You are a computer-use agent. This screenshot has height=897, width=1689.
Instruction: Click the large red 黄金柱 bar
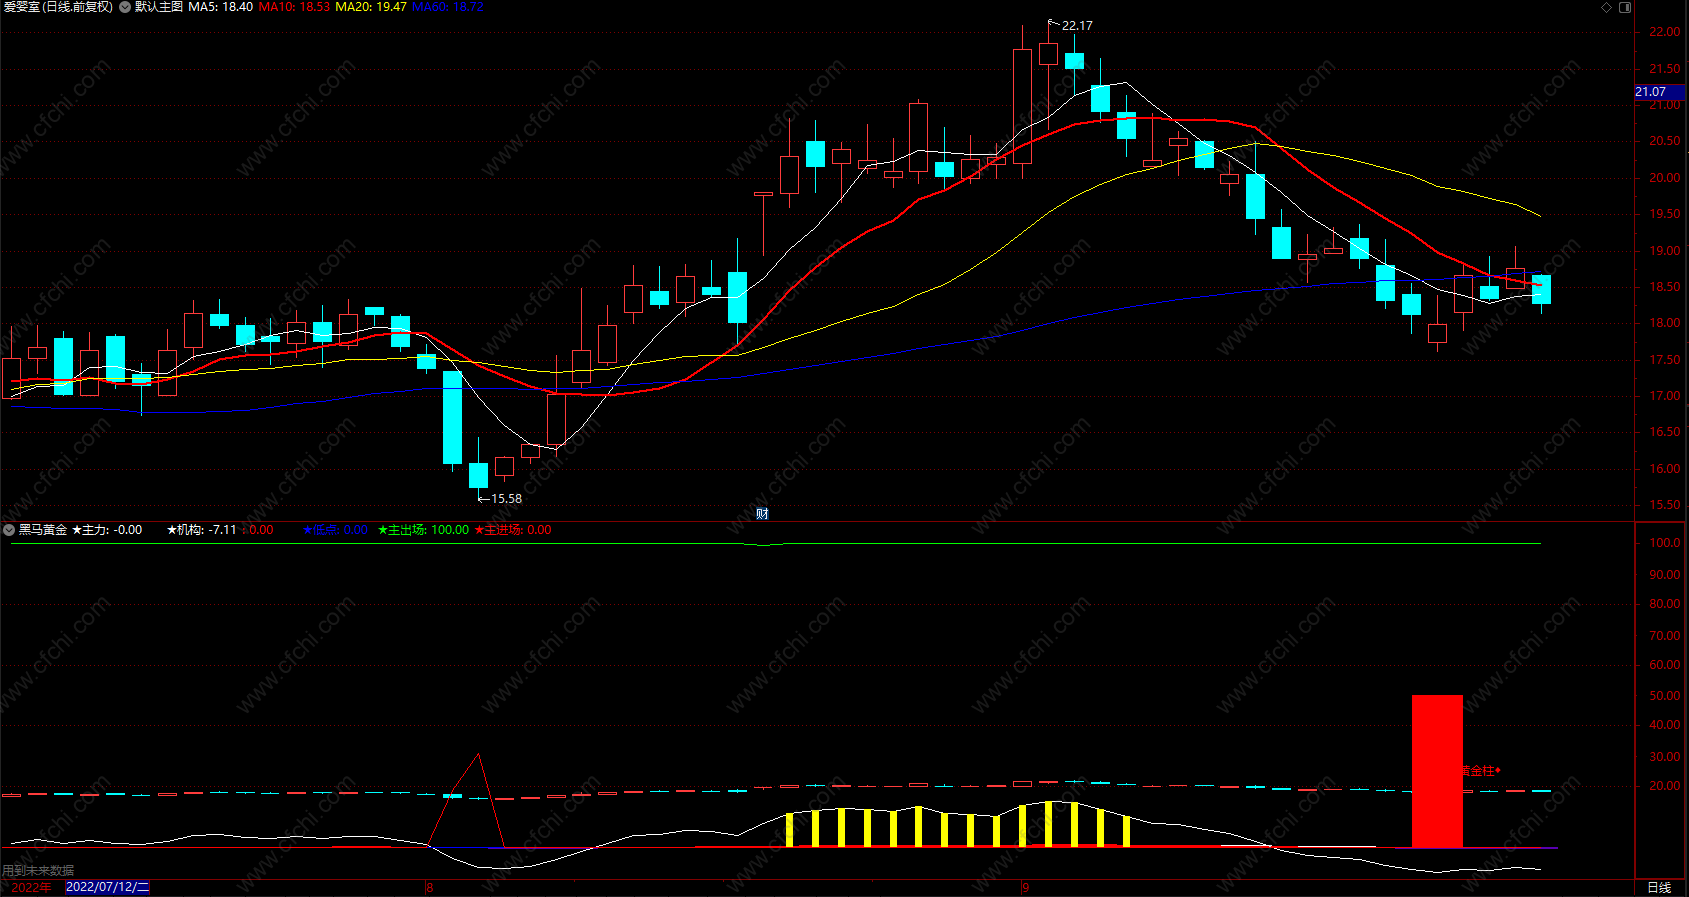pos(1437,771)
